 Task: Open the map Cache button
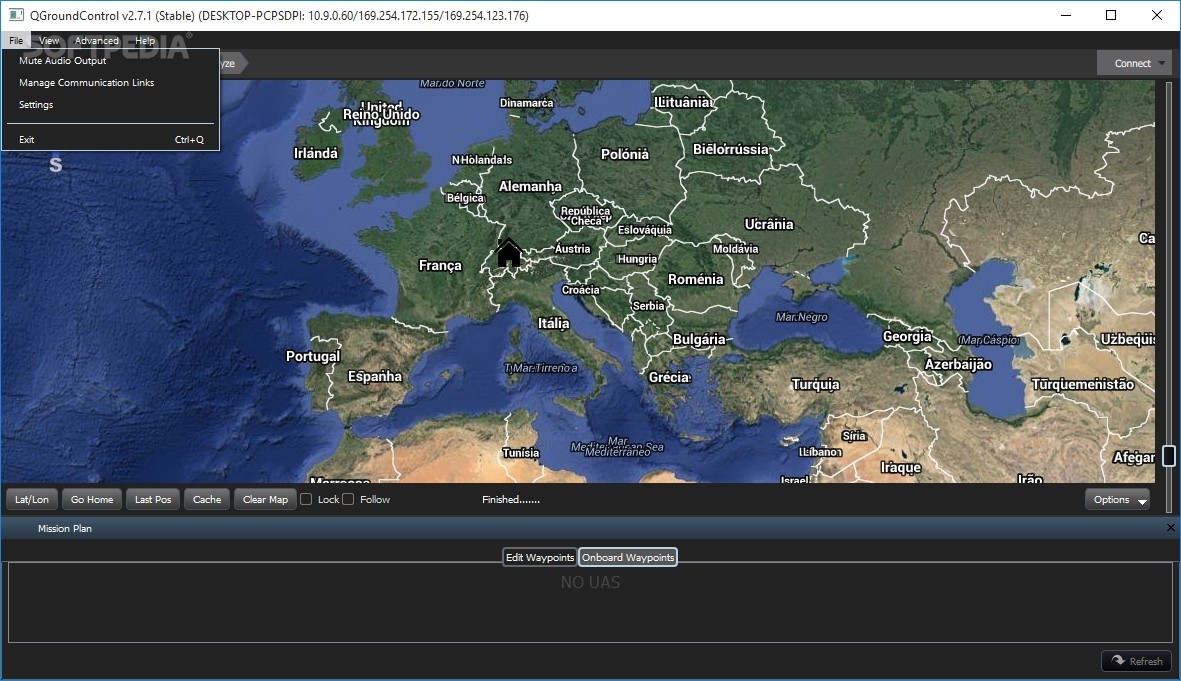(207, 499)
